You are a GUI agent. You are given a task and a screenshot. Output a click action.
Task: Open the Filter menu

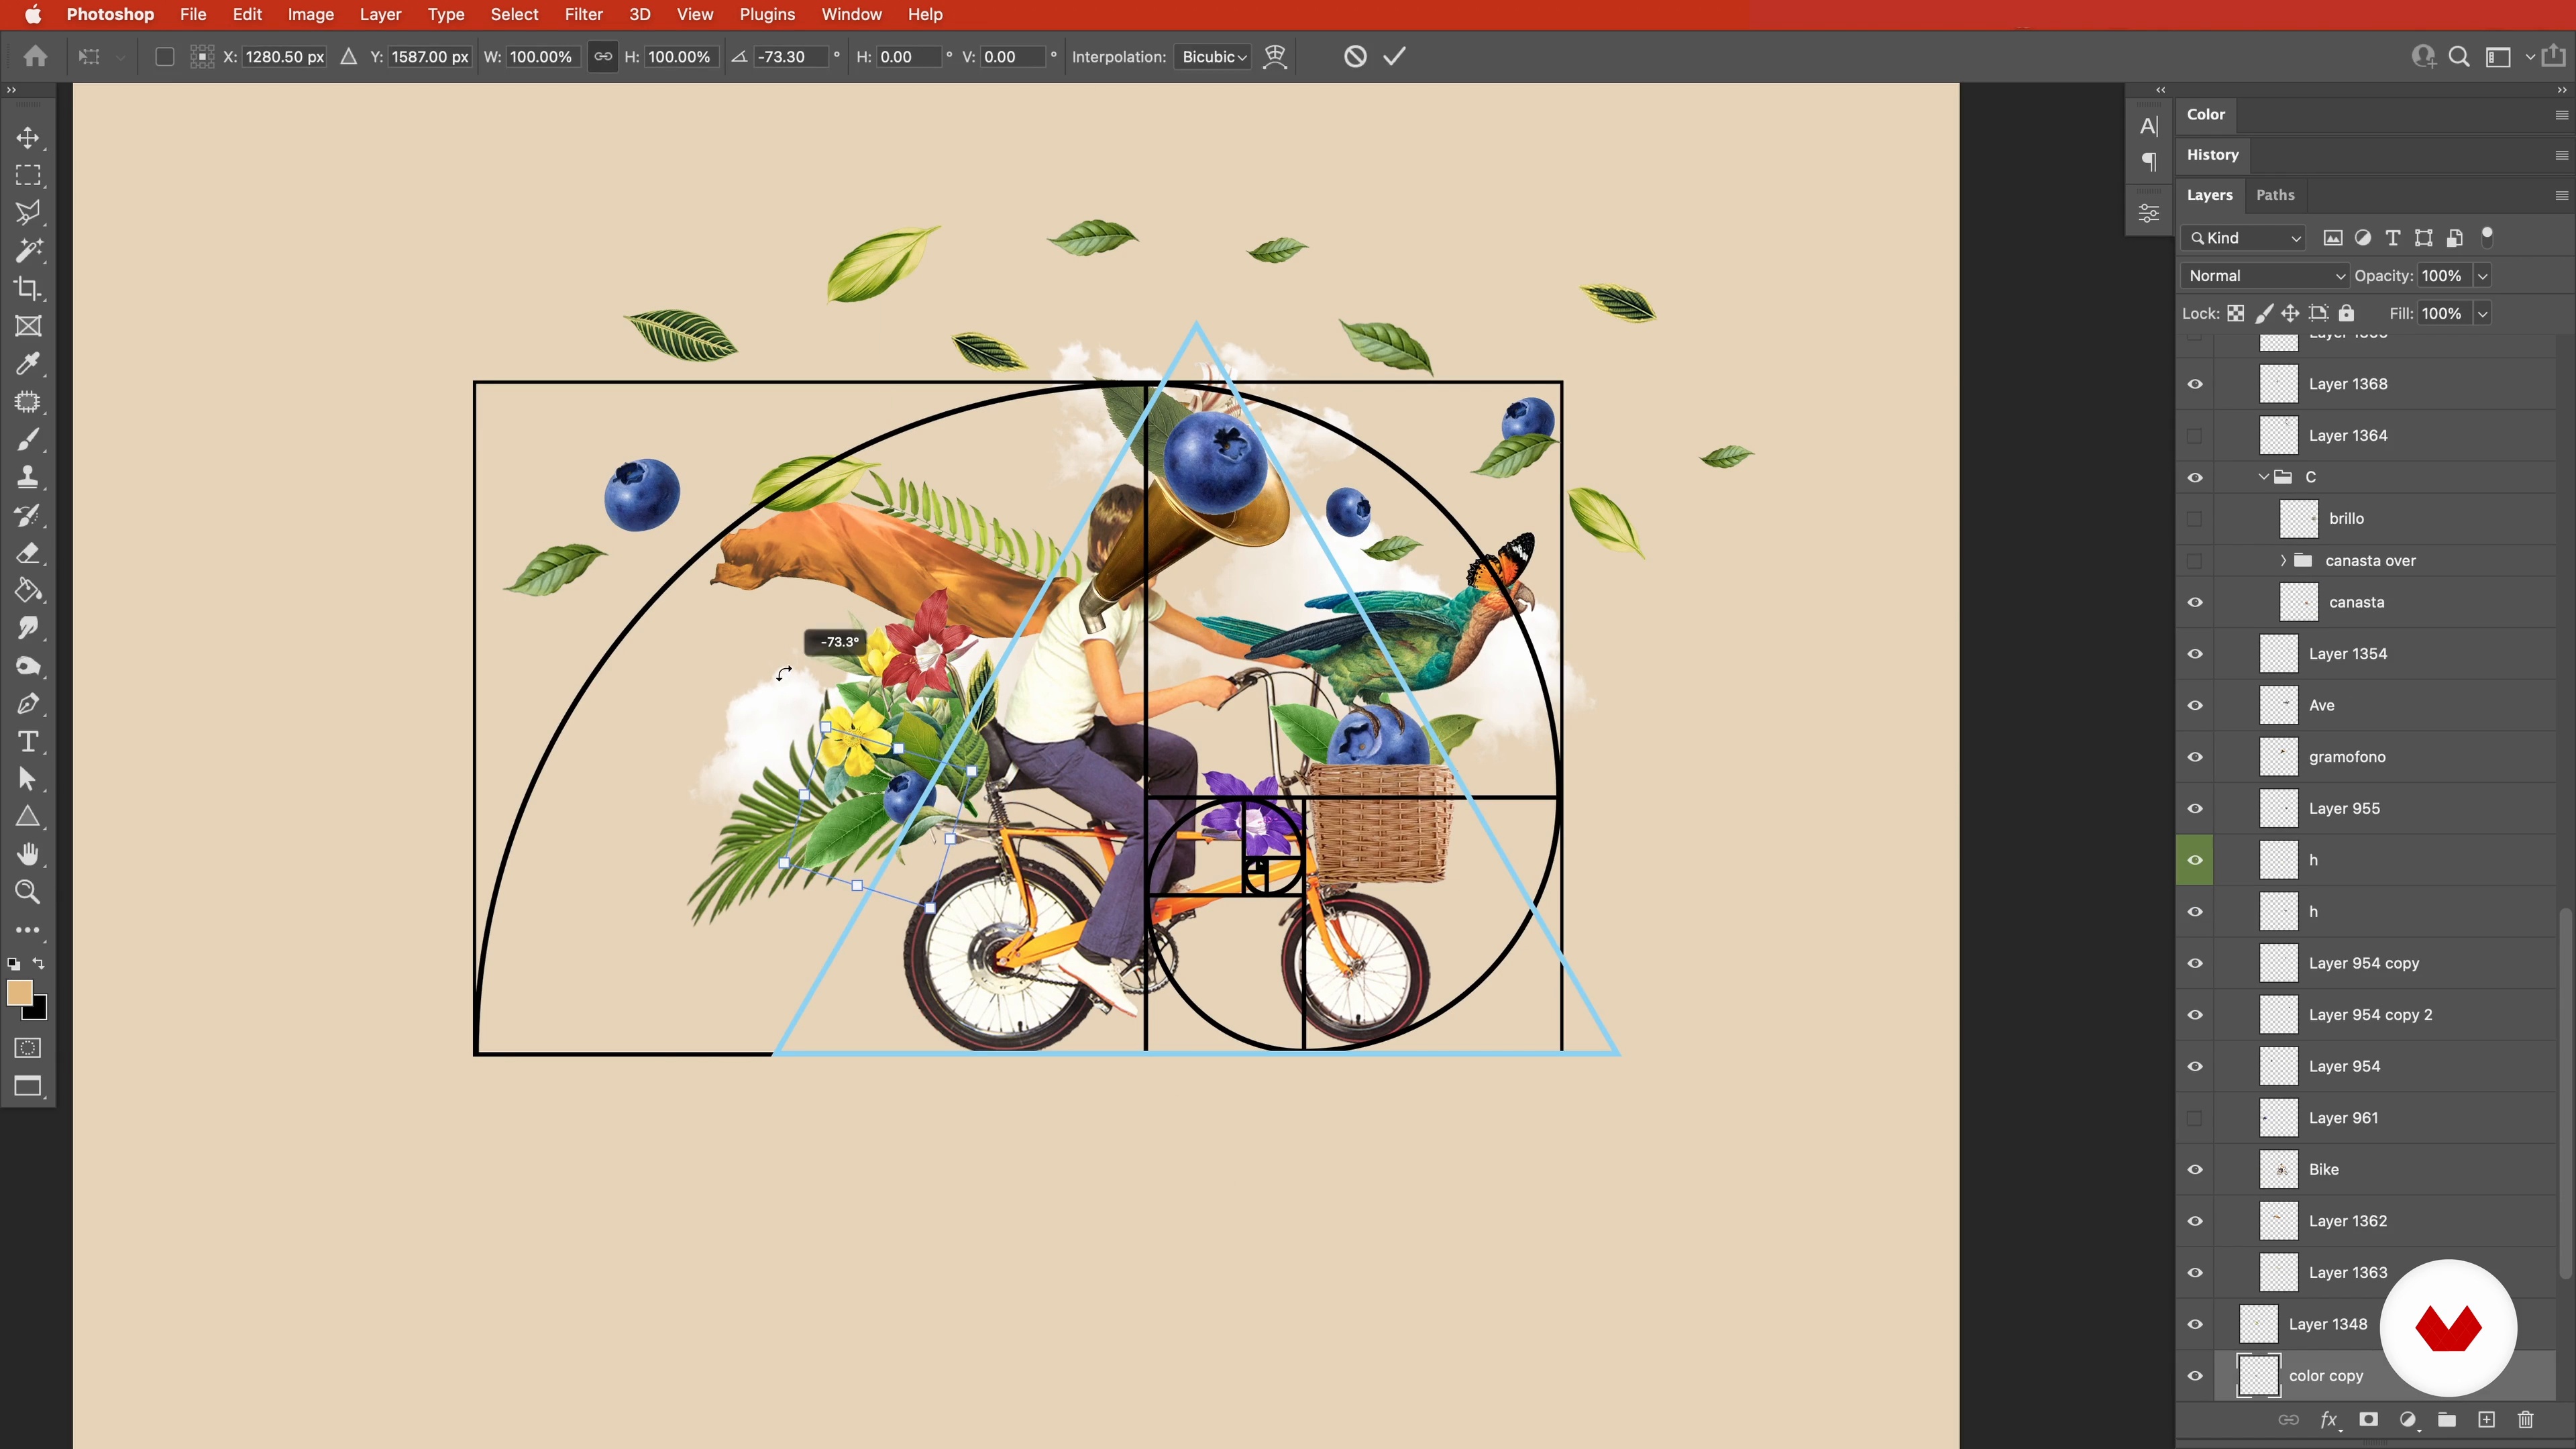[583, 14]
